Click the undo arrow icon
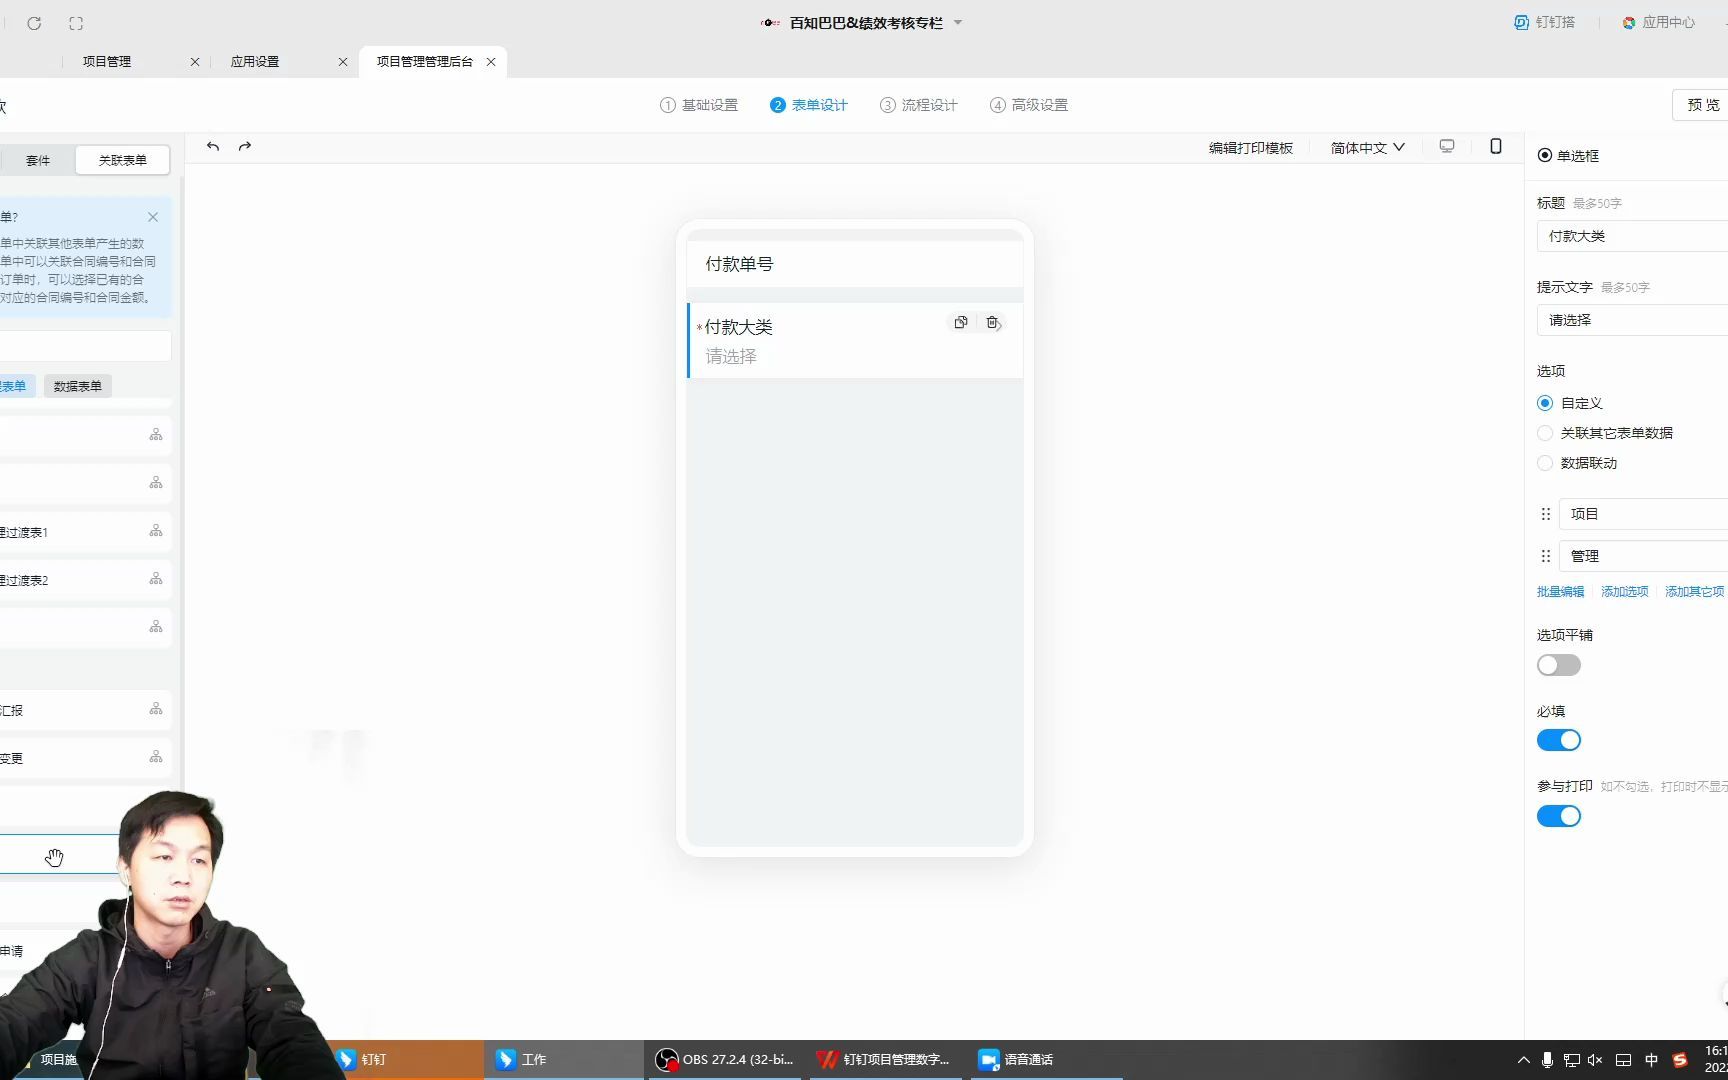 (212, 146)
